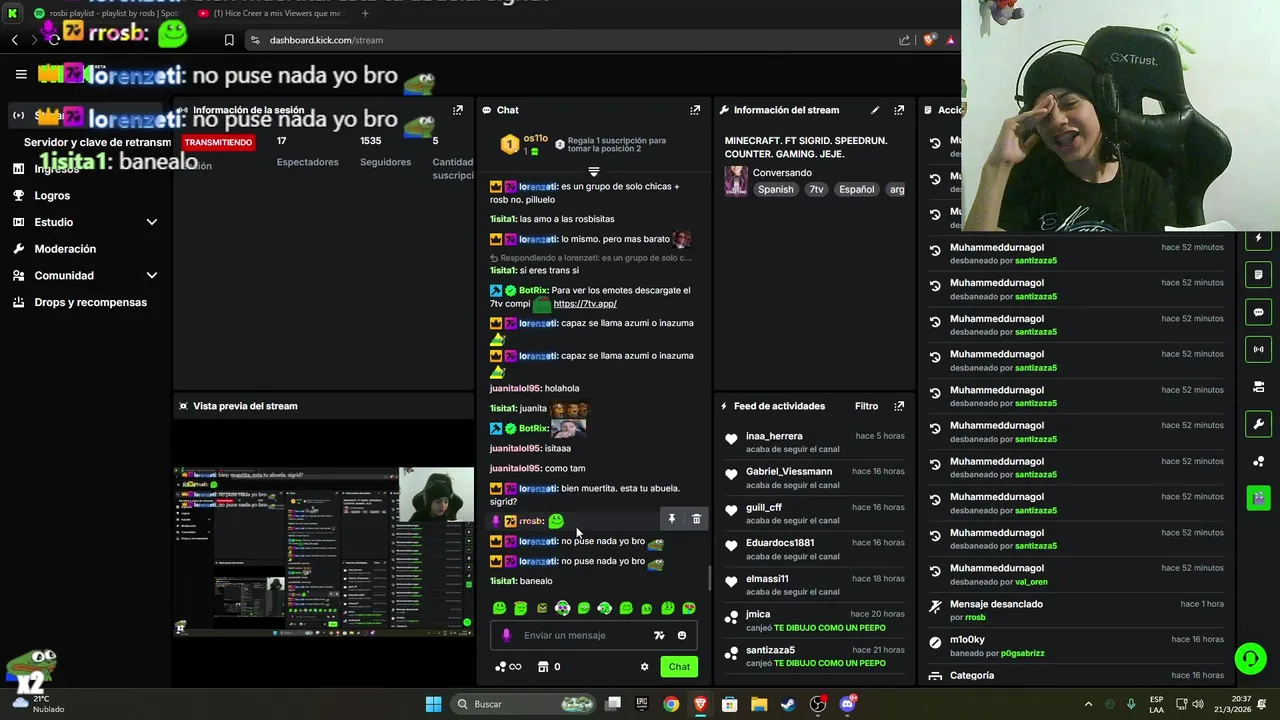1280x720 pixels.
Task: Open the 7TV emote picker in message box
Action: (659, 635)
